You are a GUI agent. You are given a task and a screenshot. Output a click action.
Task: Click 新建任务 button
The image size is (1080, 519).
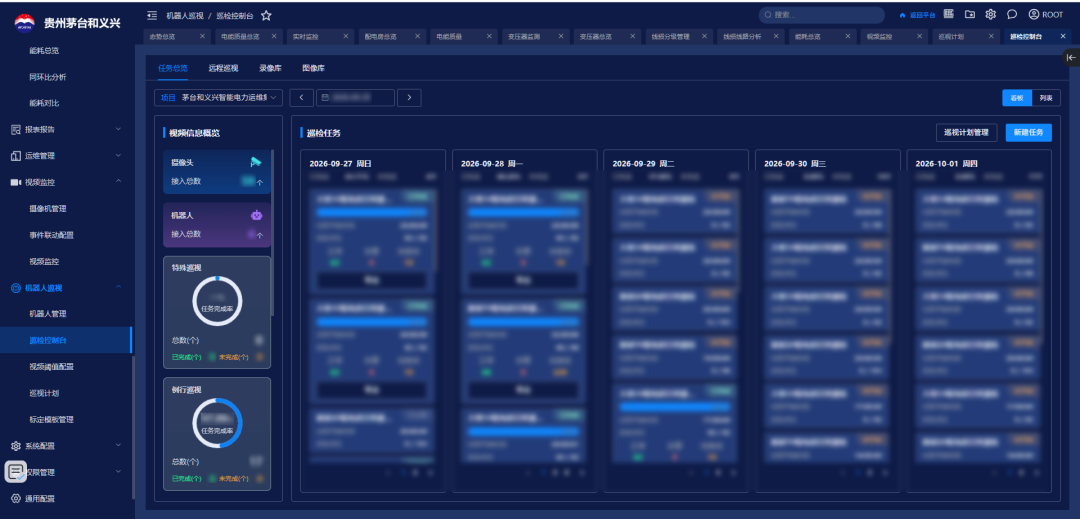[x=1028, y=133]
